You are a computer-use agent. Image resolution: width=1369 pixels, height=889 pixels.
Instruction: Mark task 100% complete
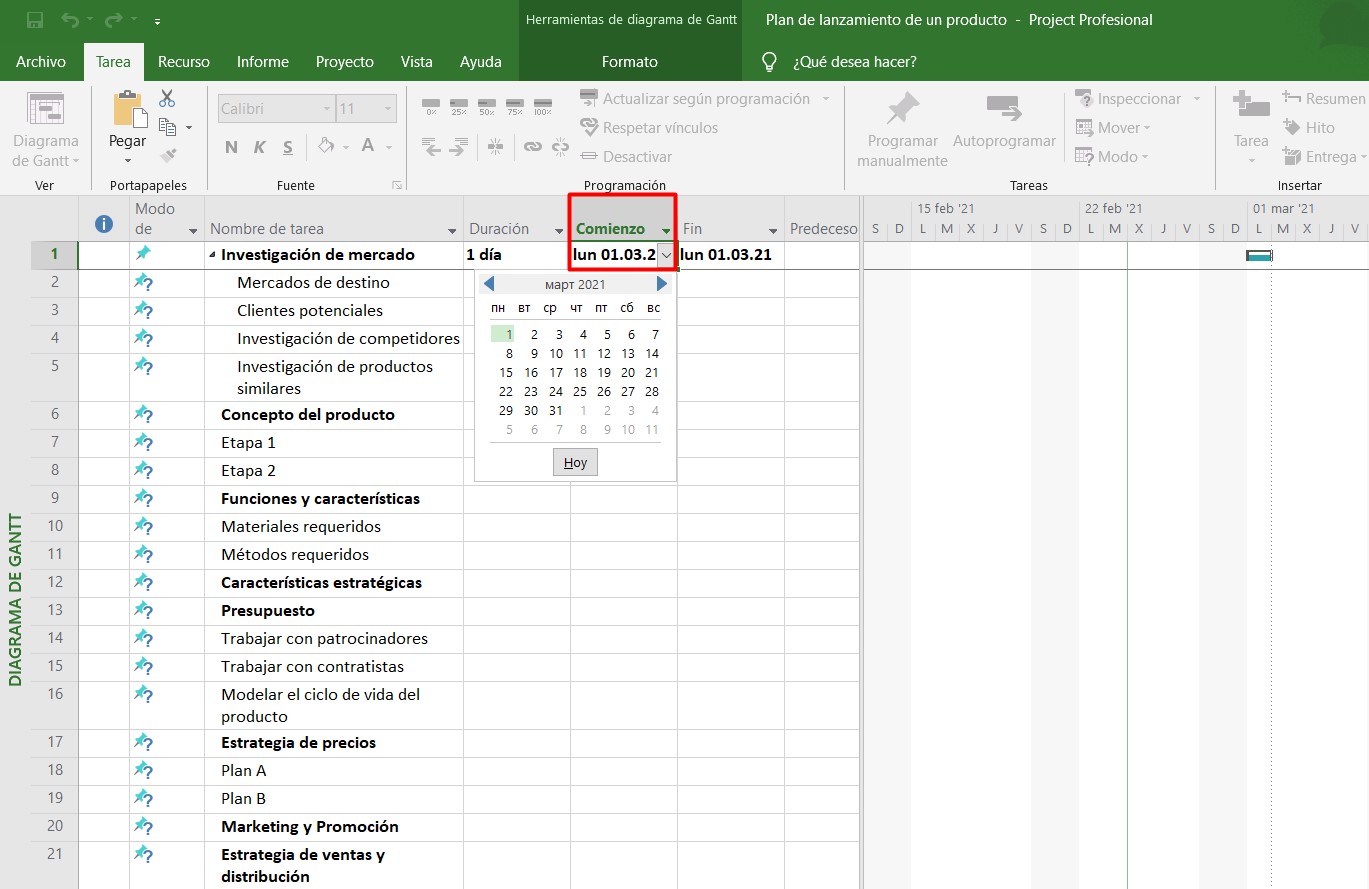[543, 106]
